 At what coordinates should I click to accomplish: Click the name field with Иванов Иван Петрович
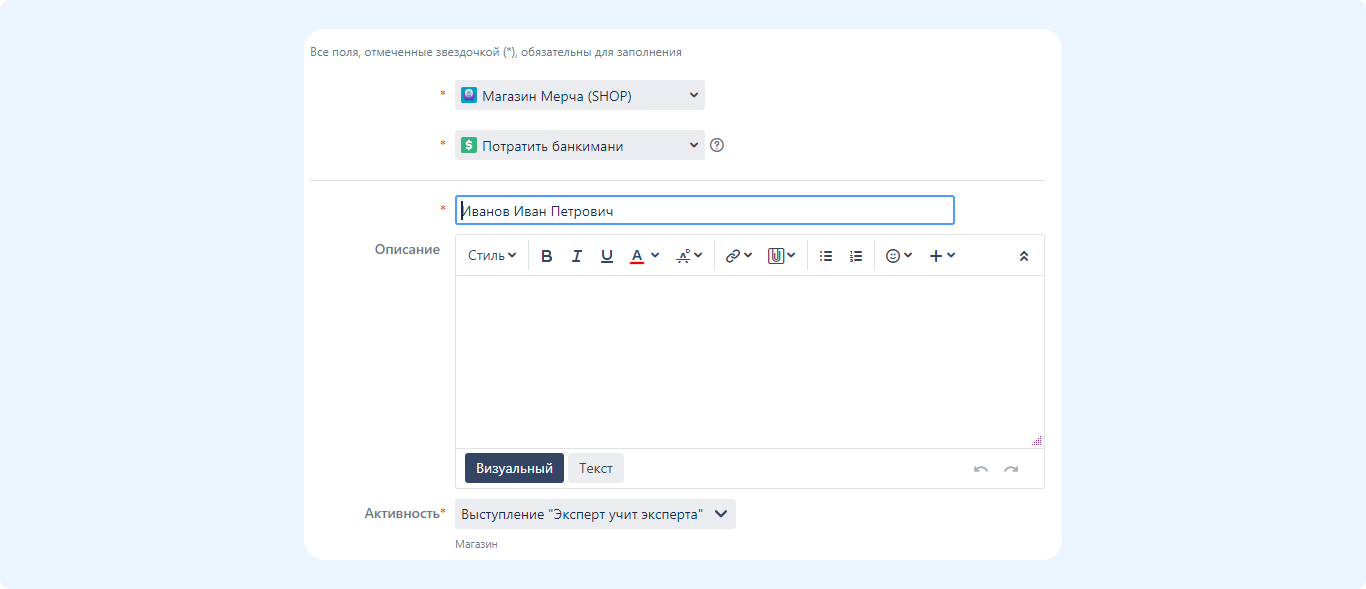pos(705,210)
